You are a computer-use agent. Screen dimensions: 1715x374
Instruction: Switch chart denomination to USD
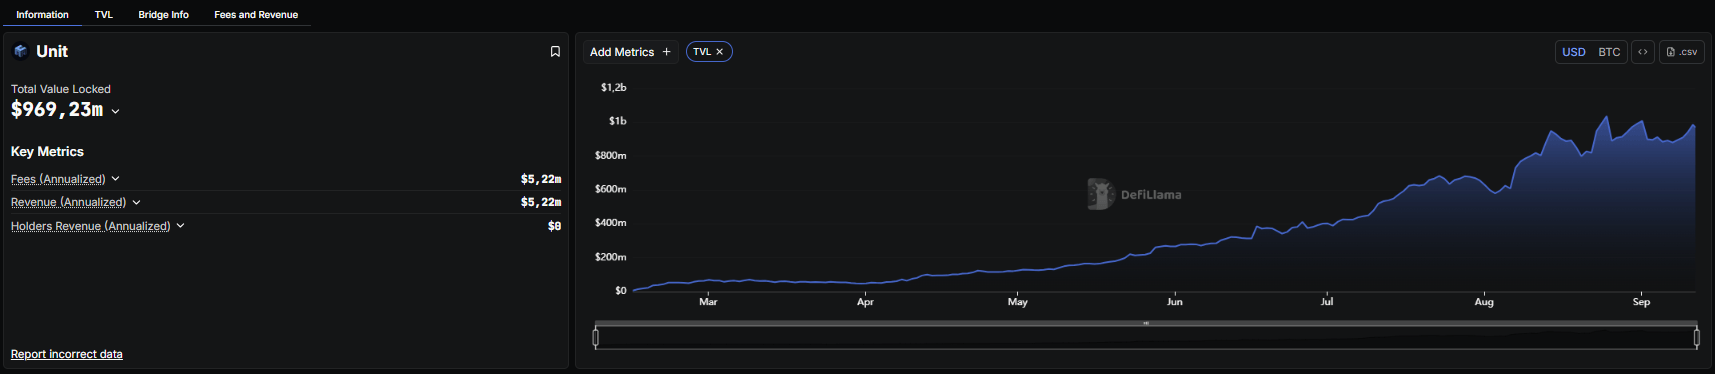1574,52
